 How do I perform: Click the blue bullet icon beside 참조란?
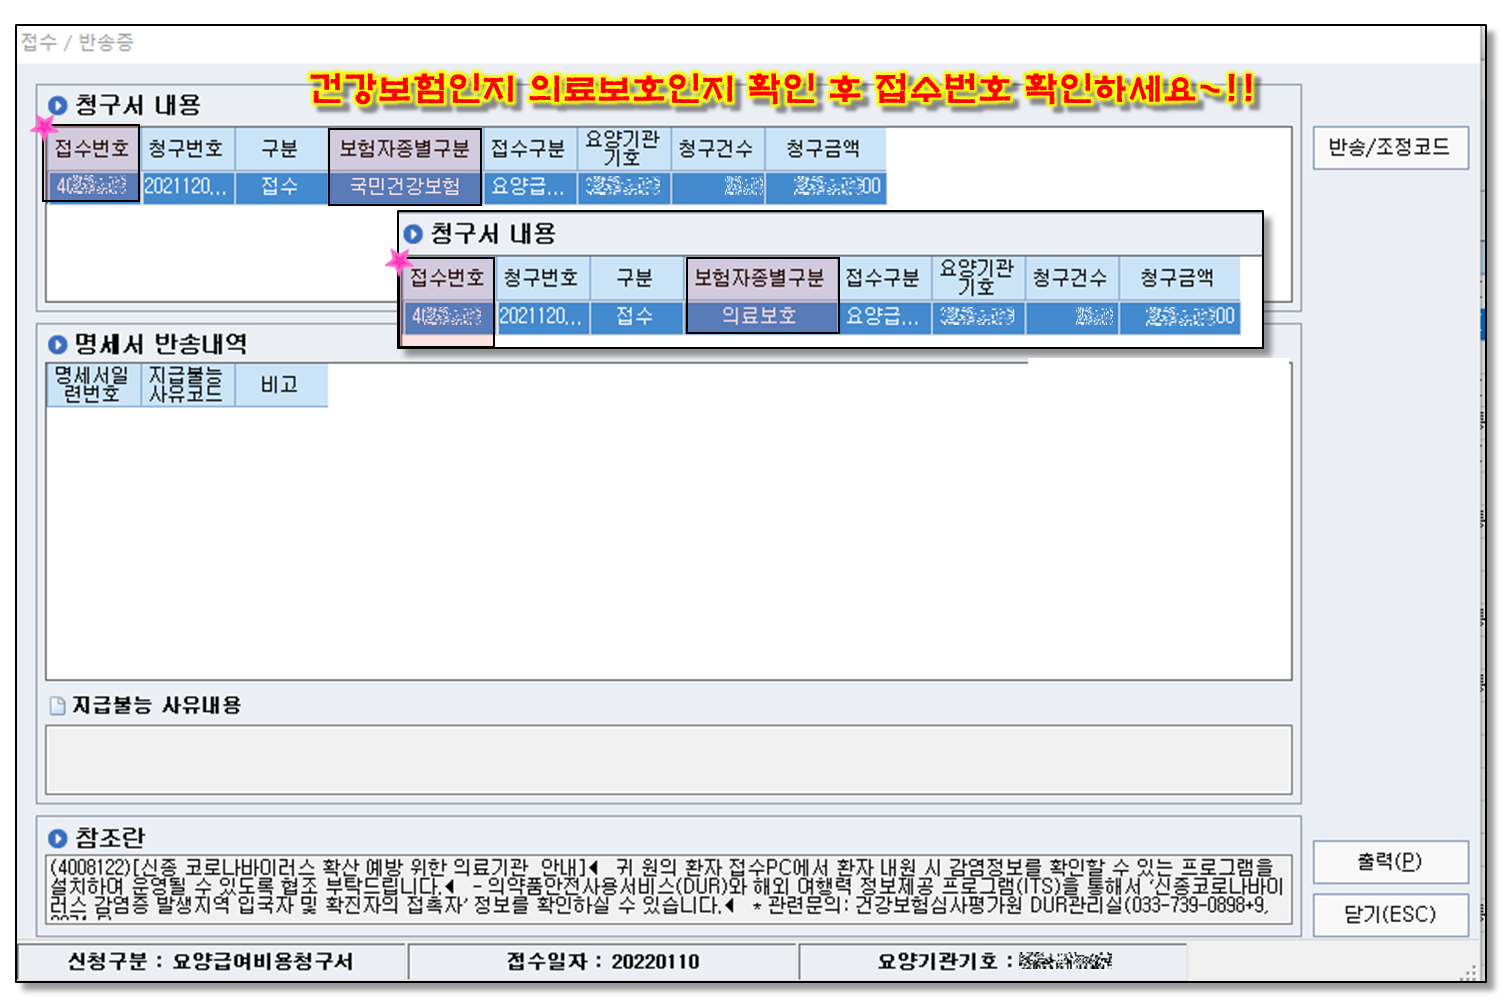[x=58, y=838]
